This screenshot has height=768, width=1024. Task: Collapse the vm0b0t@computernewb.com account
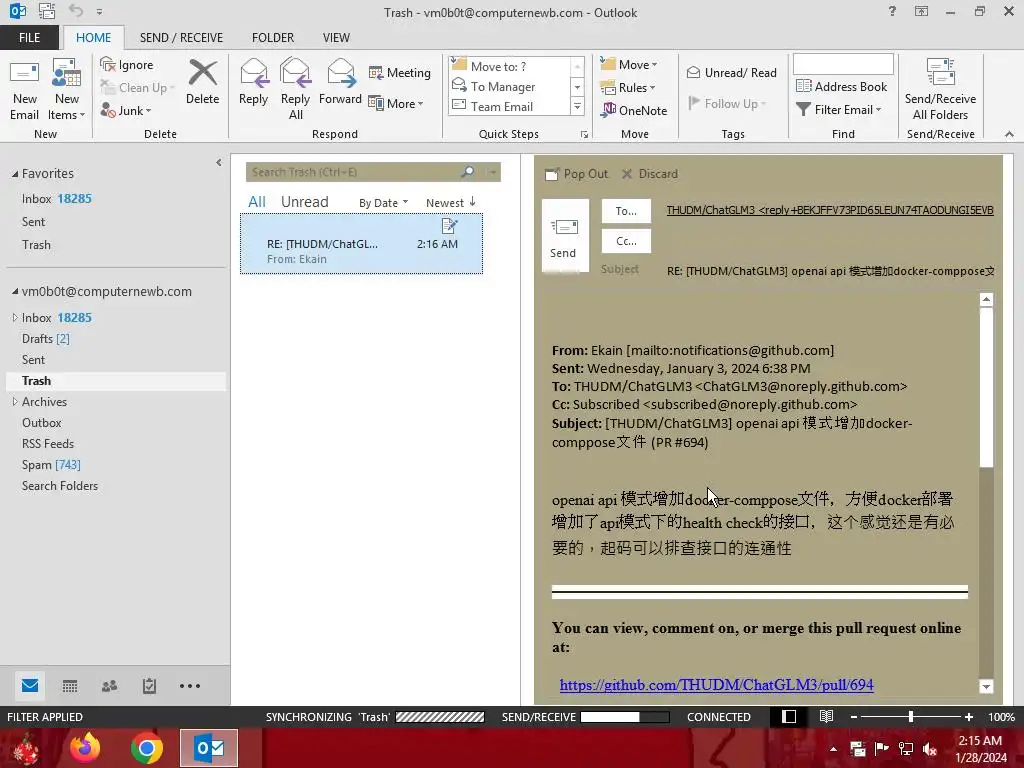pos(15,291)
